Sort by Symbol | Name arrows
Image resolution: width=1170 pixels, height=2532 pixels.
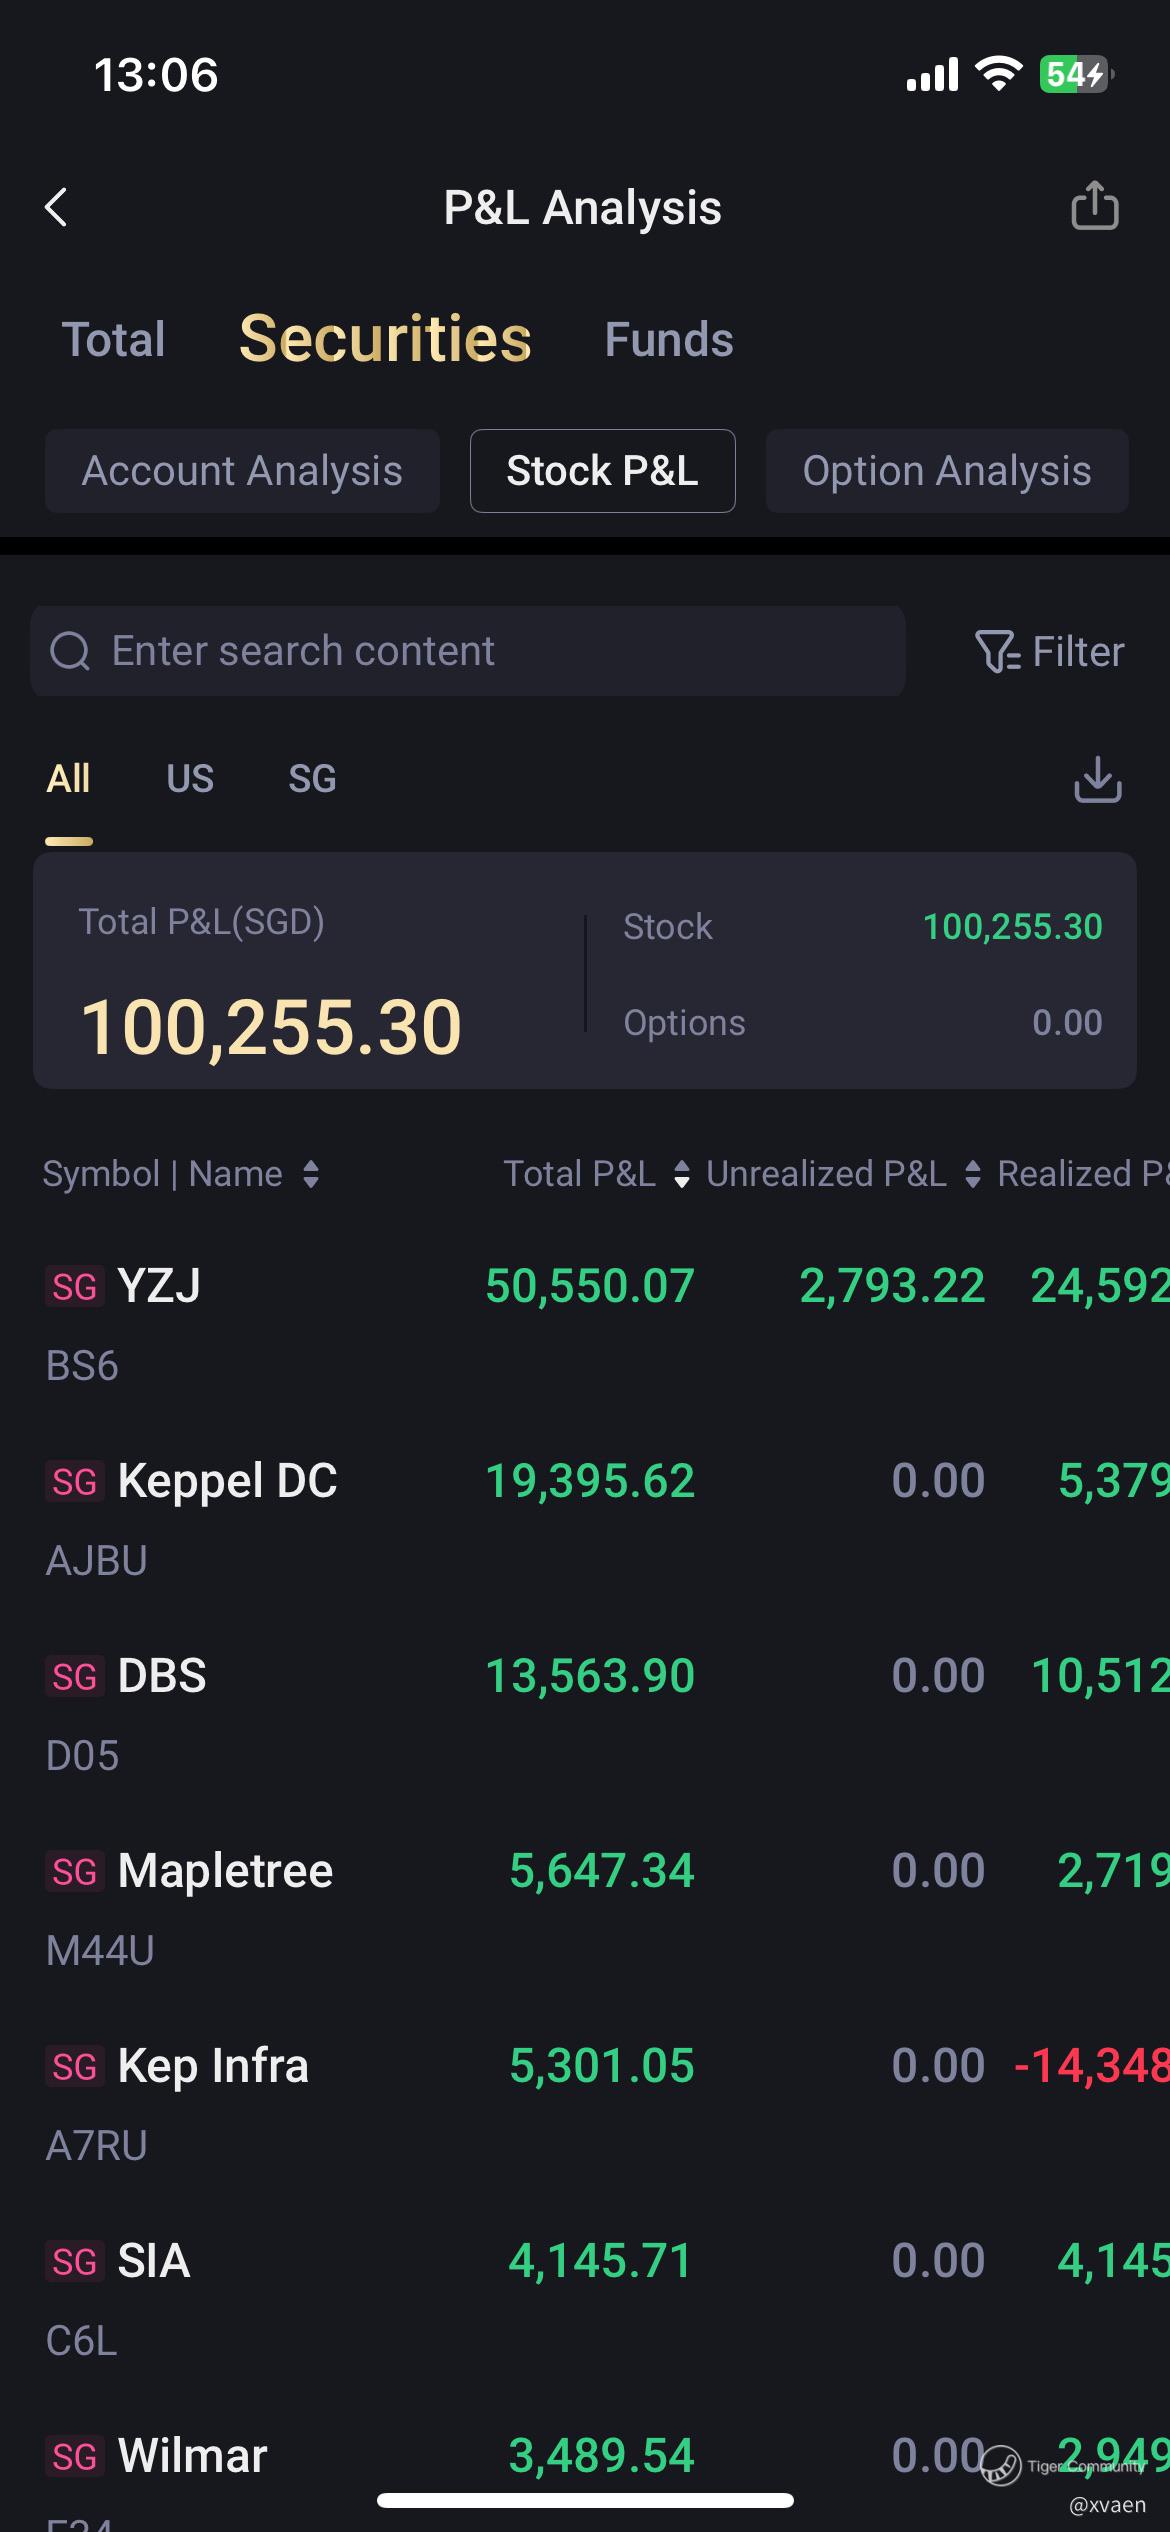point(311,1174)
